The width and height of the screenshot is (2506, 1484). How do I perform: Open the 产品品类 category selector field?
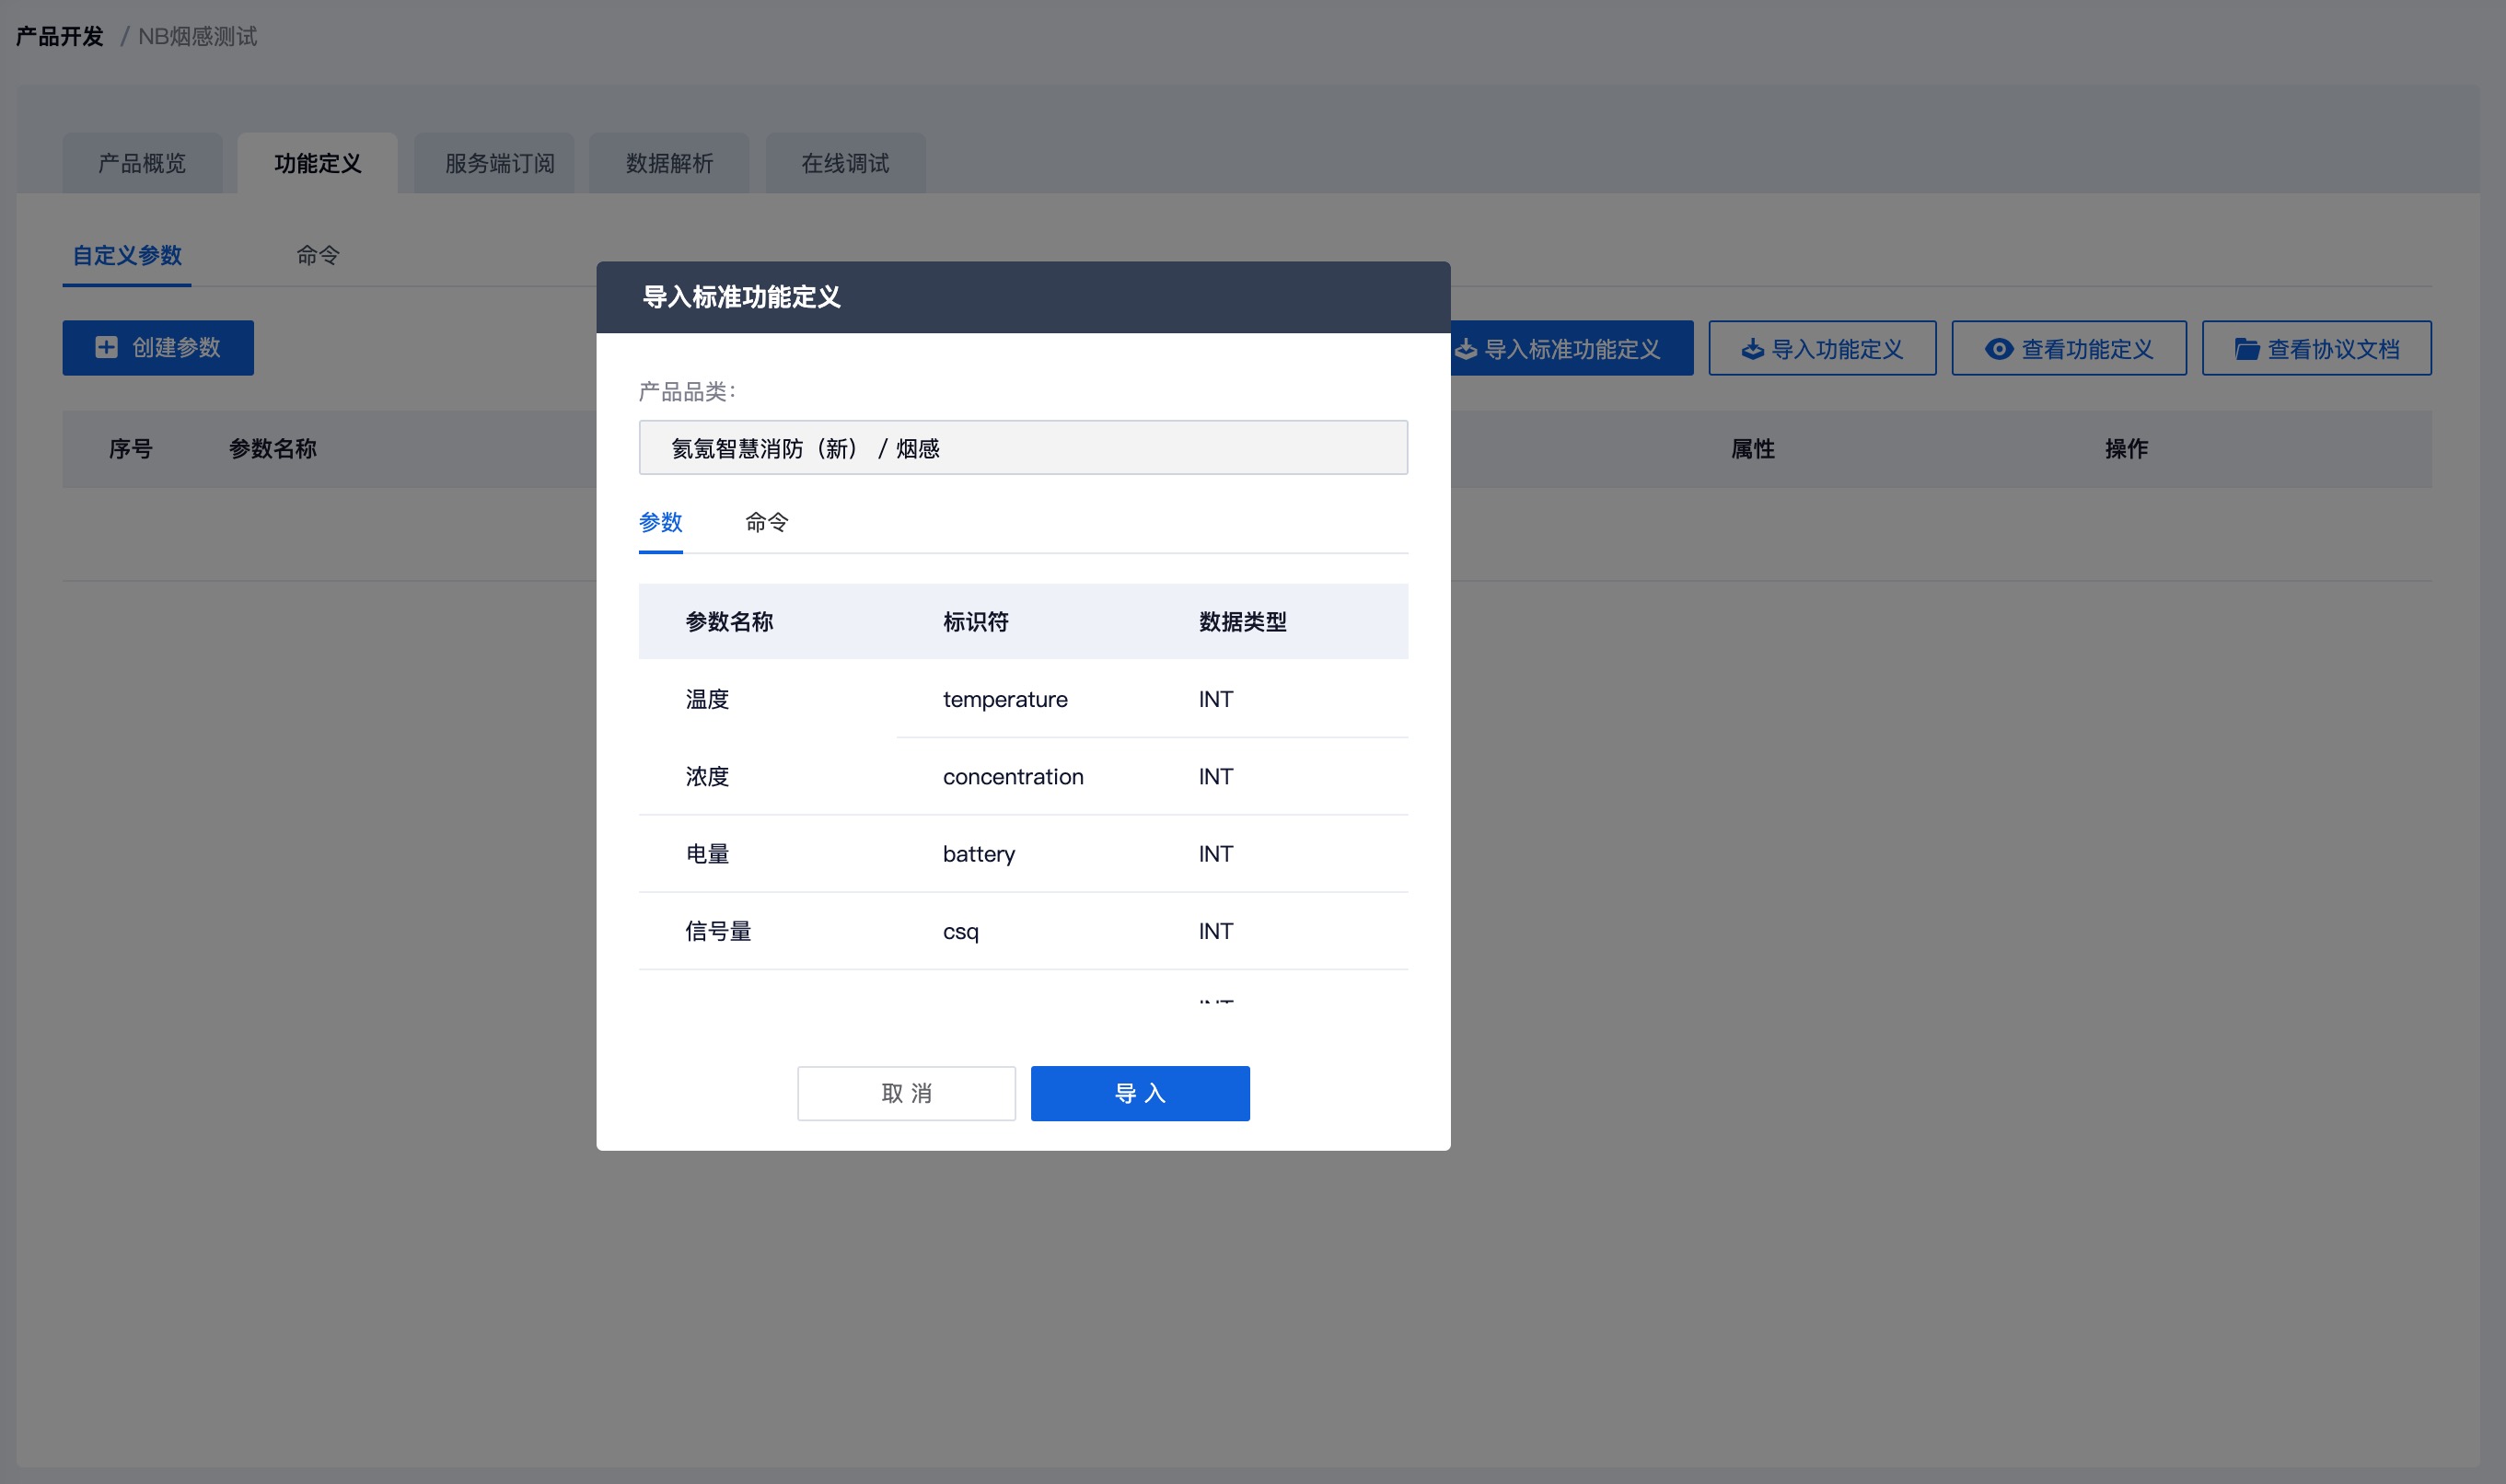coord(1022,448)
